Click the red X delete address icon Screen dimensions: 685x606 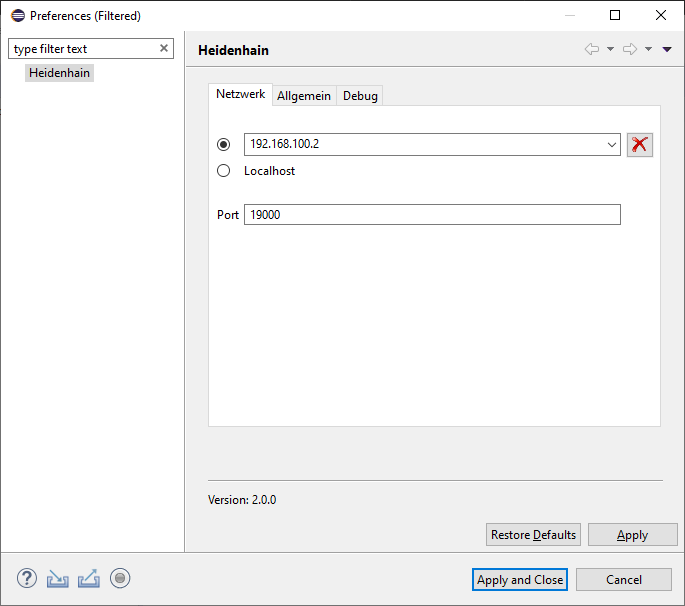(640, 145)
